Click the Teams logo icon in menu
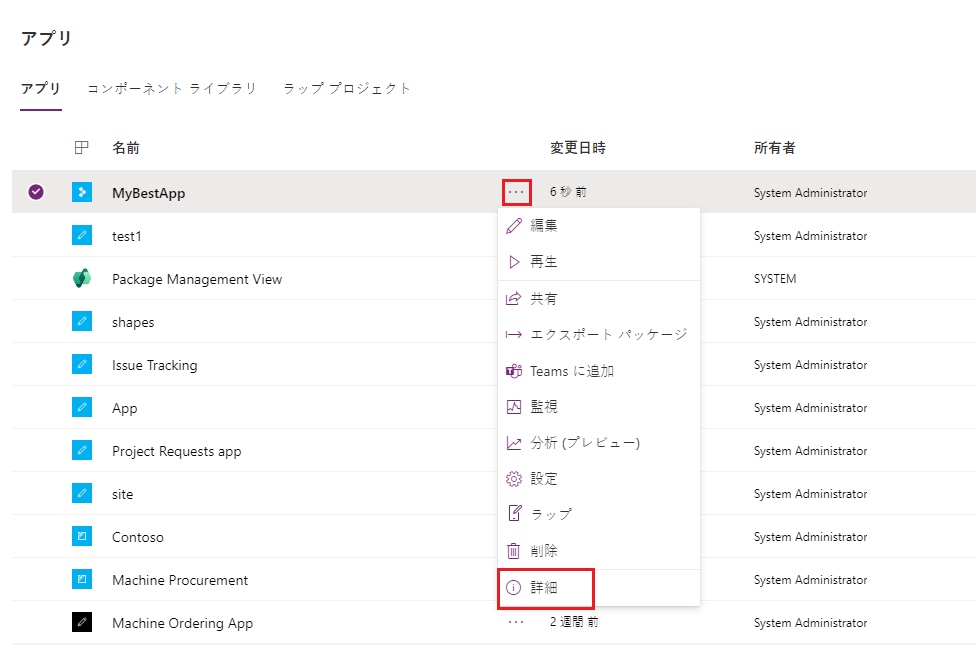Image resolution: width=976 pixels, height=645 pixels. (x=514, y=371)
